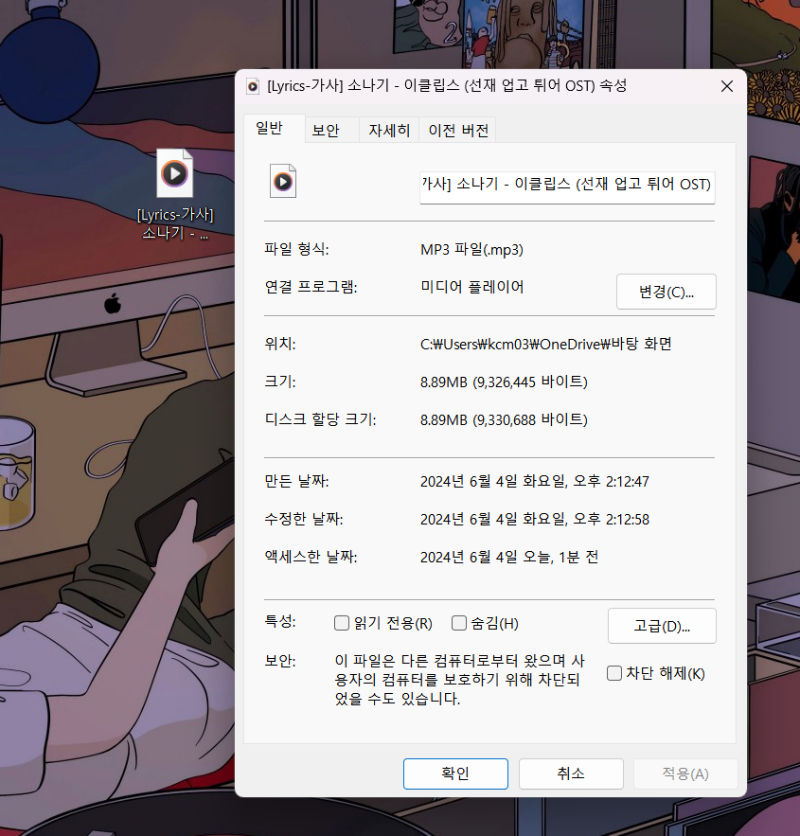Click the disk size value 9,330,688 바이트
The width and height of the screenshot is (800, 836).
pos(503,420)
